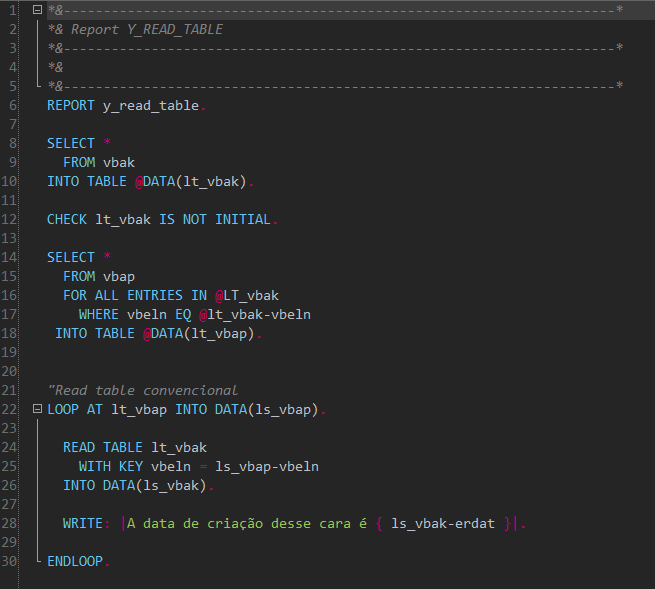Click '@LT_vbak' in FOR ALL ENTRIES line
This screenshot has width=655, height=589.
coord(246,296)
